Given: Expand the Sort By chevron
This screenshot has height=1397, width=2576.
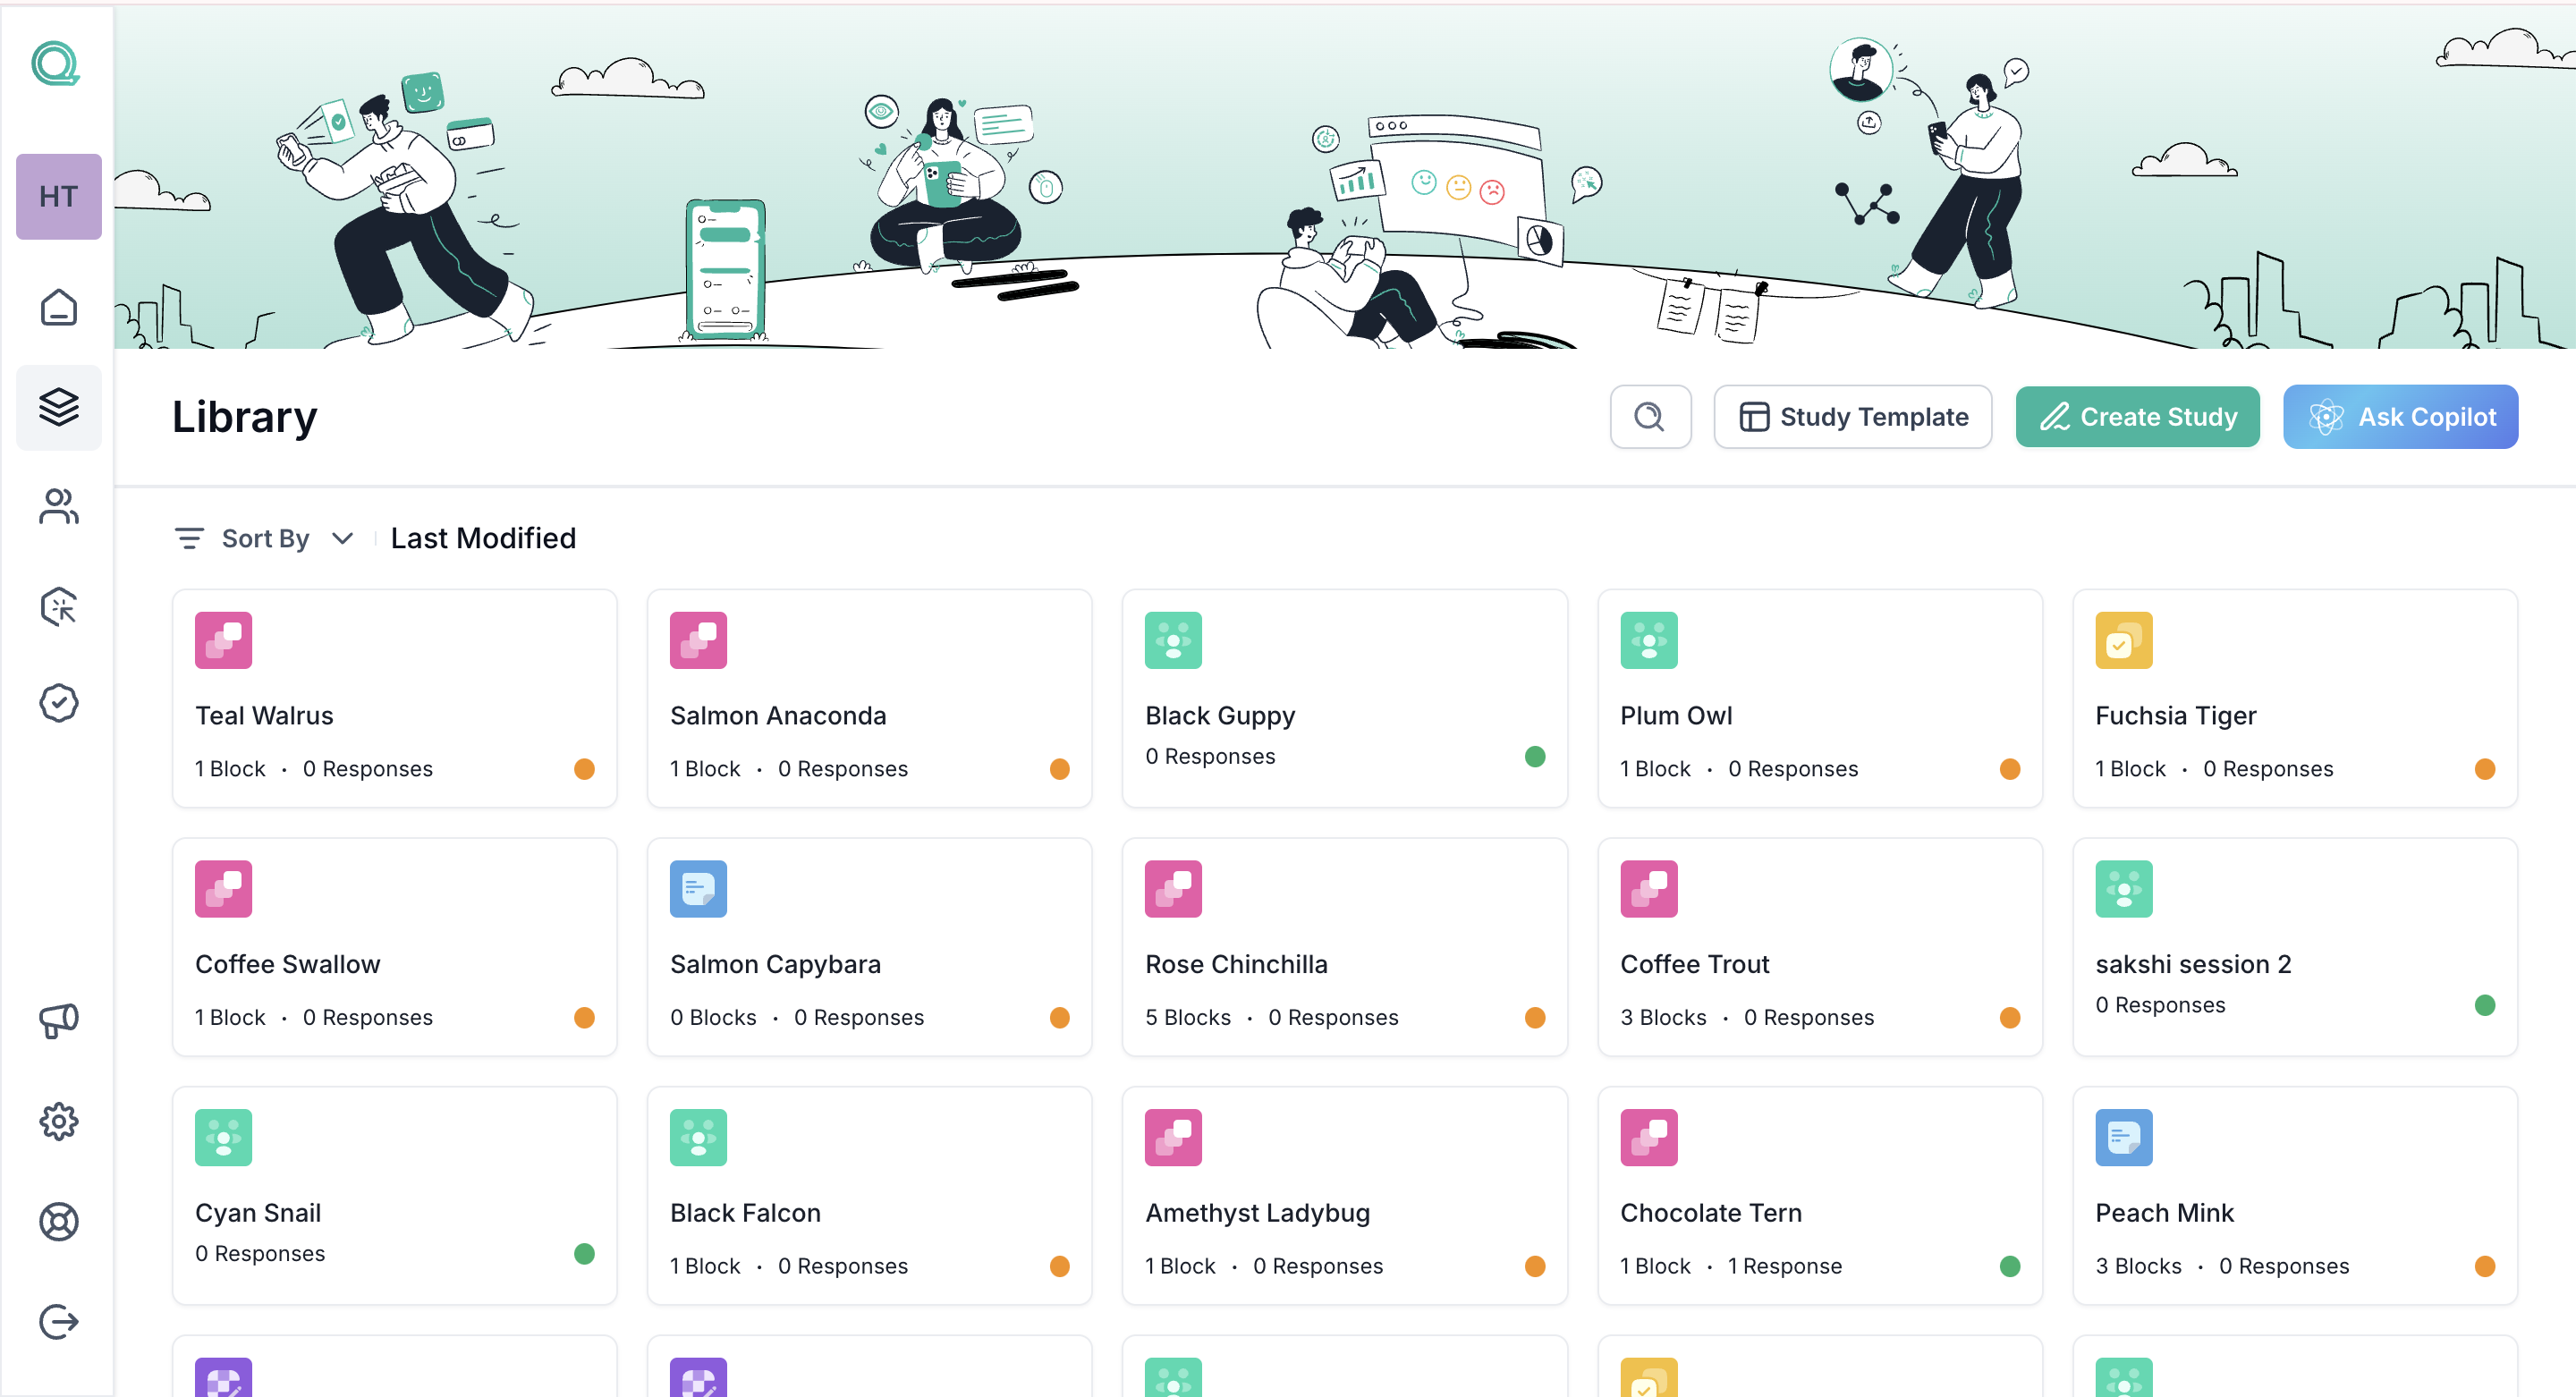Looking at the screenshot, I should [x=342, y=539].
